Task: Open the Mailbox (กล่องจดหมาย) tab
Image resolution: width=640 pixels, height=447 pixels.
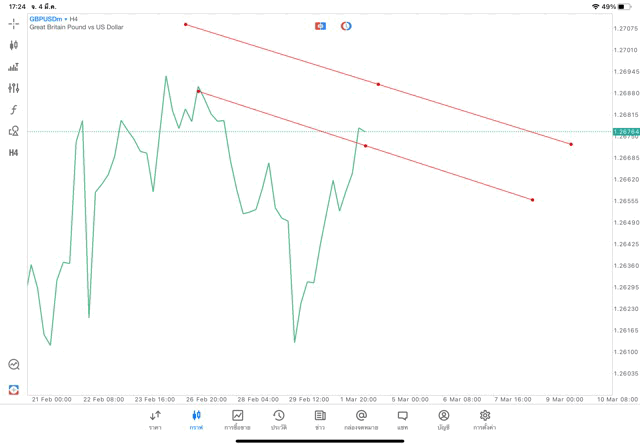Action: coord(361,420)
